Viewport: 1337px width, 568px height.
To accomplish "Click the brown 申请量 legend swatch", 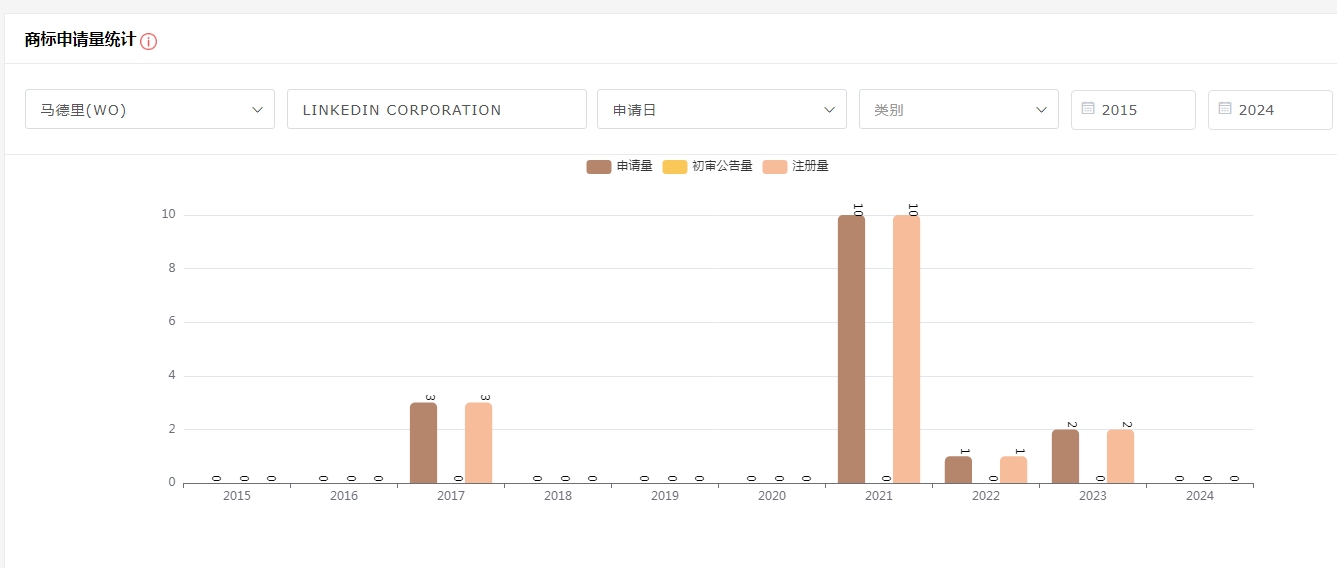I will [598, 166].
